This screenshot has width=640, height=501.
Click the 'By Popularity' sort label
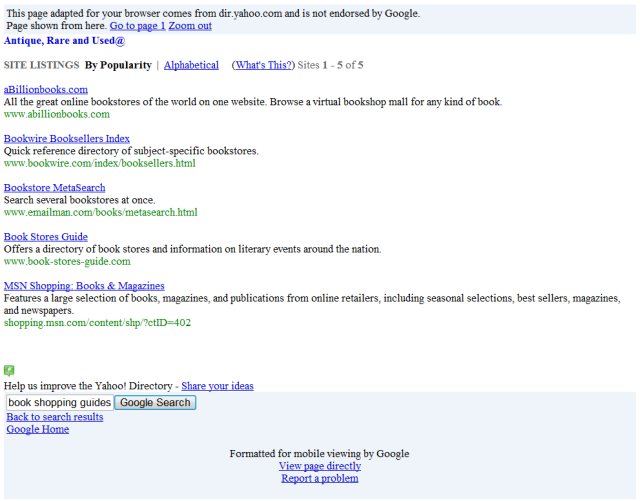(x=118, y=65)
